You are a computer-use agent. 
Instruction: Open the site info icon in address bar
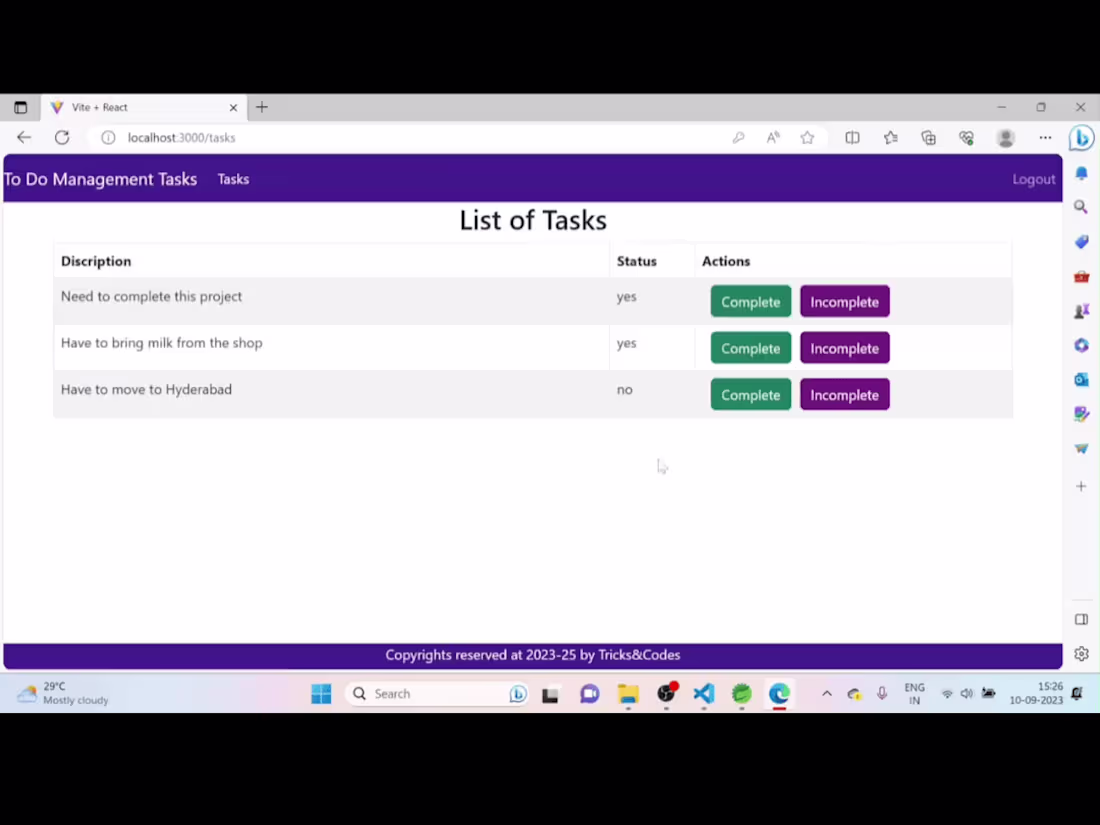point(108,137)
